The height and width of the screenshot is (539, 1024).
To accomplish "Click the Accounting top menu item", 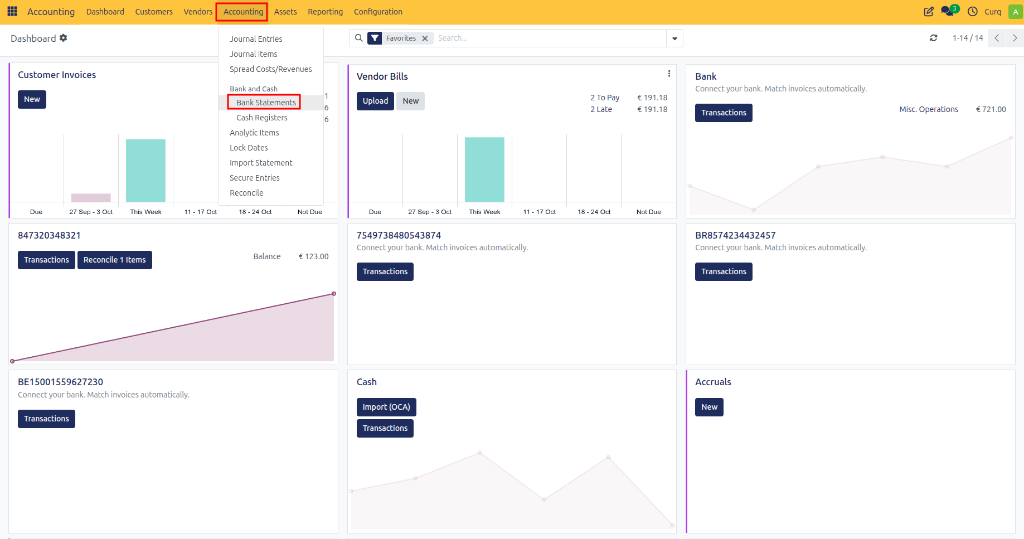I will [x=243, y=12].
